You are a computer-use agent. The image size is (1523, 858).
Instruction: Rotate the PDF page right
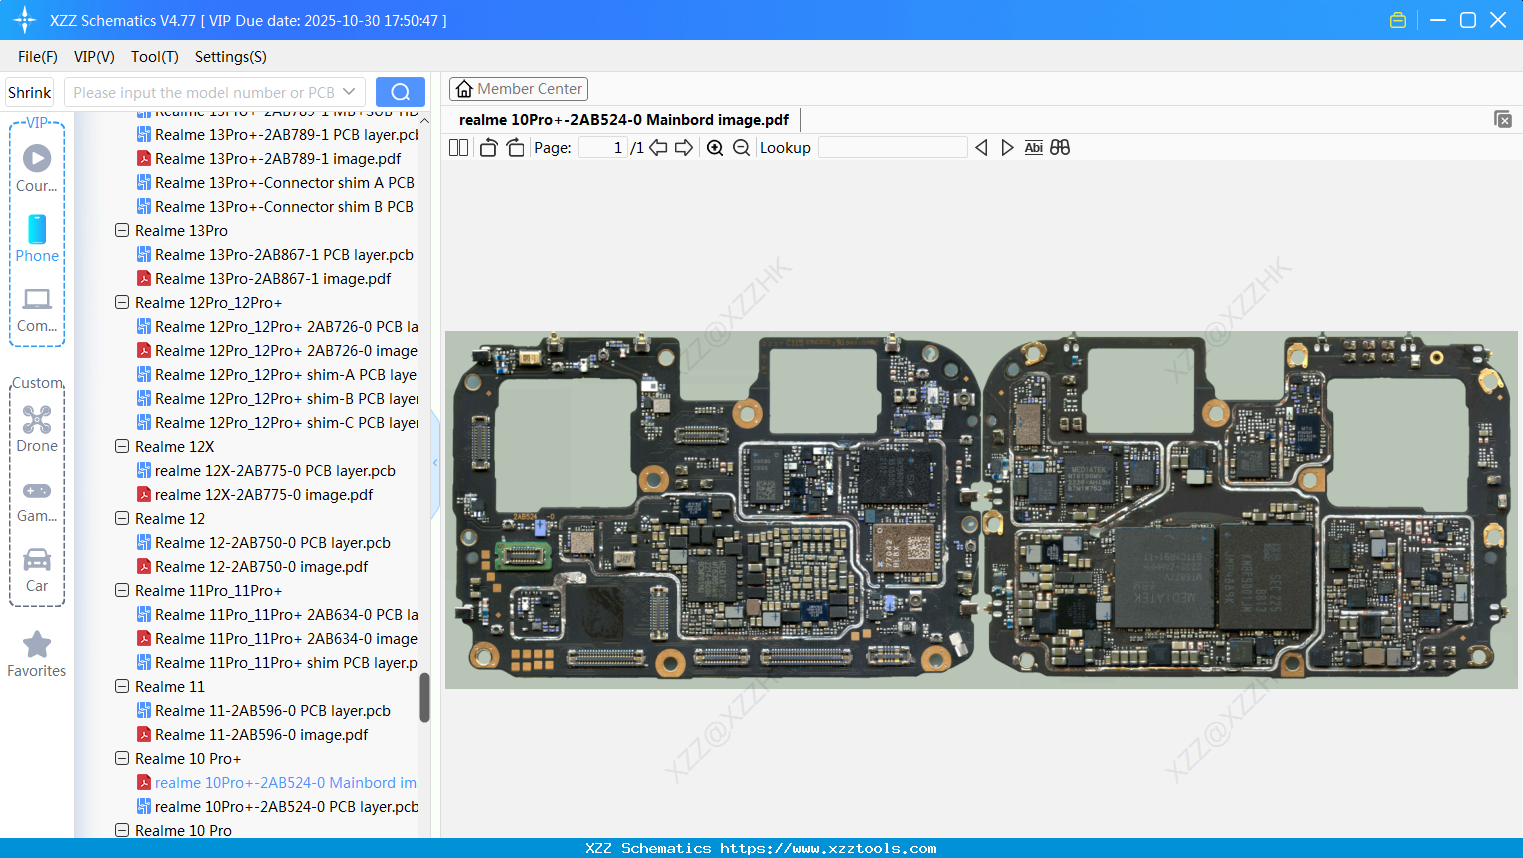click(514, 147)
